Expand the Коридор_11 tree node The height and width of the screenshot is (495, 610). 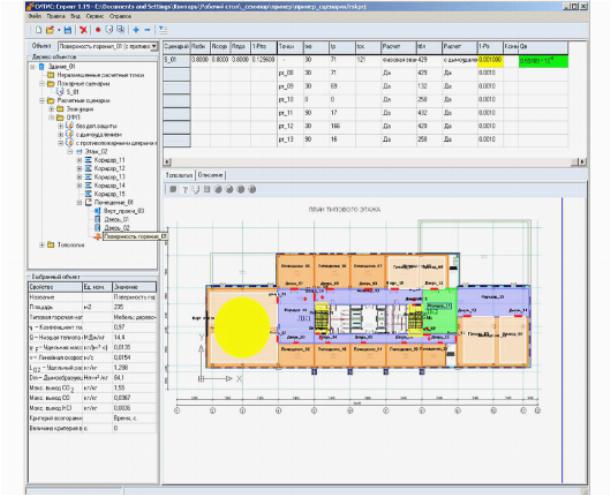(79, 160)
